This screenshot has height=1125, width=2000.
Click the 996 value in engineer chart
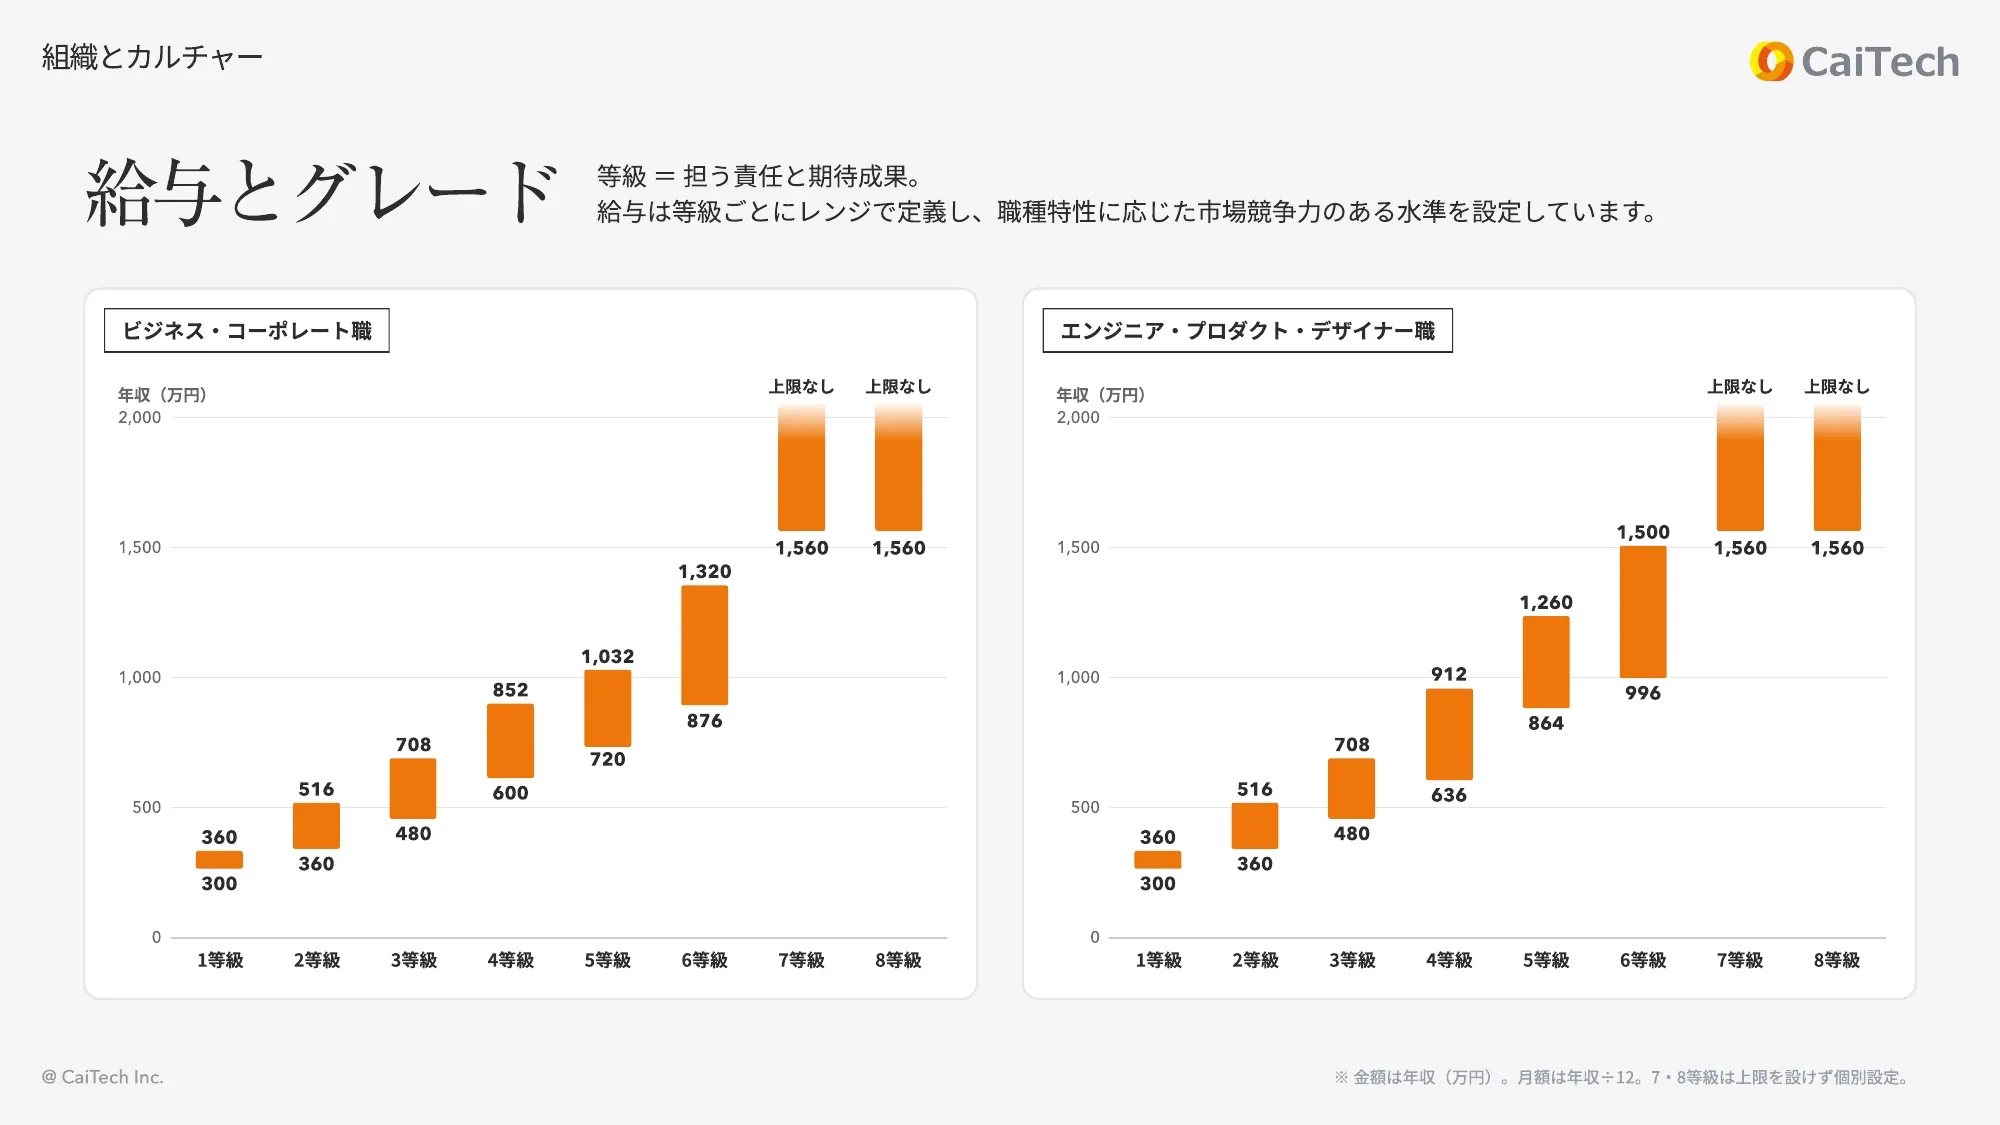click(x=1643, y=693)
